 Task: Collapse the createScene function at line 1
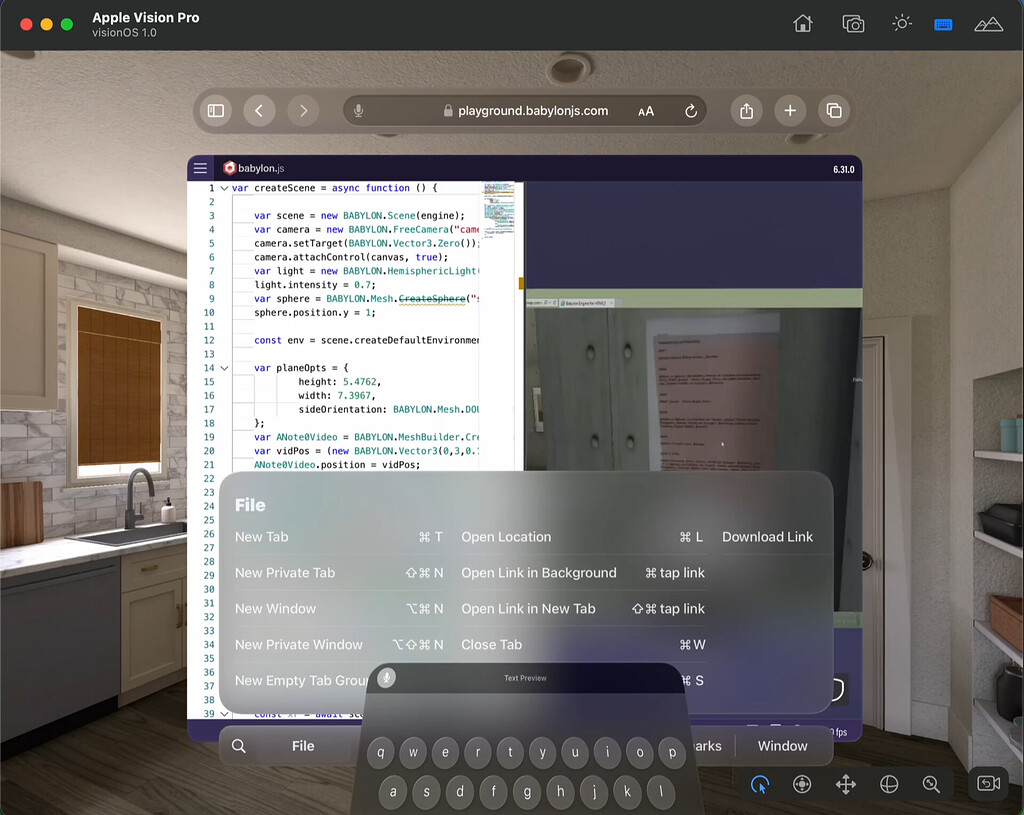pos(224,187)
